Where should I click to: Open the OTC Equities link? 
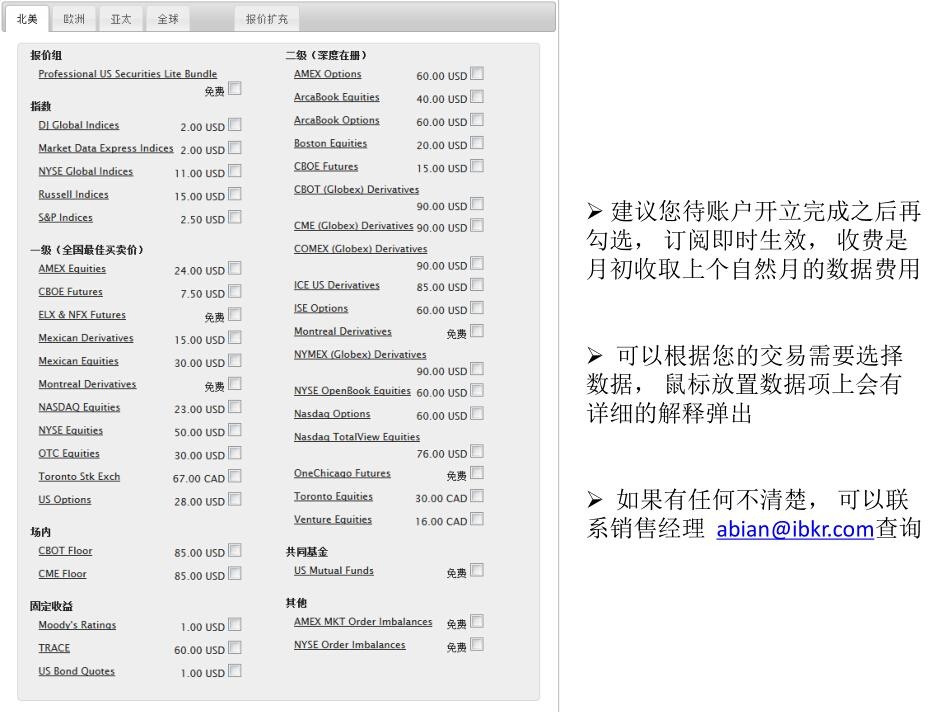point(69,453)
